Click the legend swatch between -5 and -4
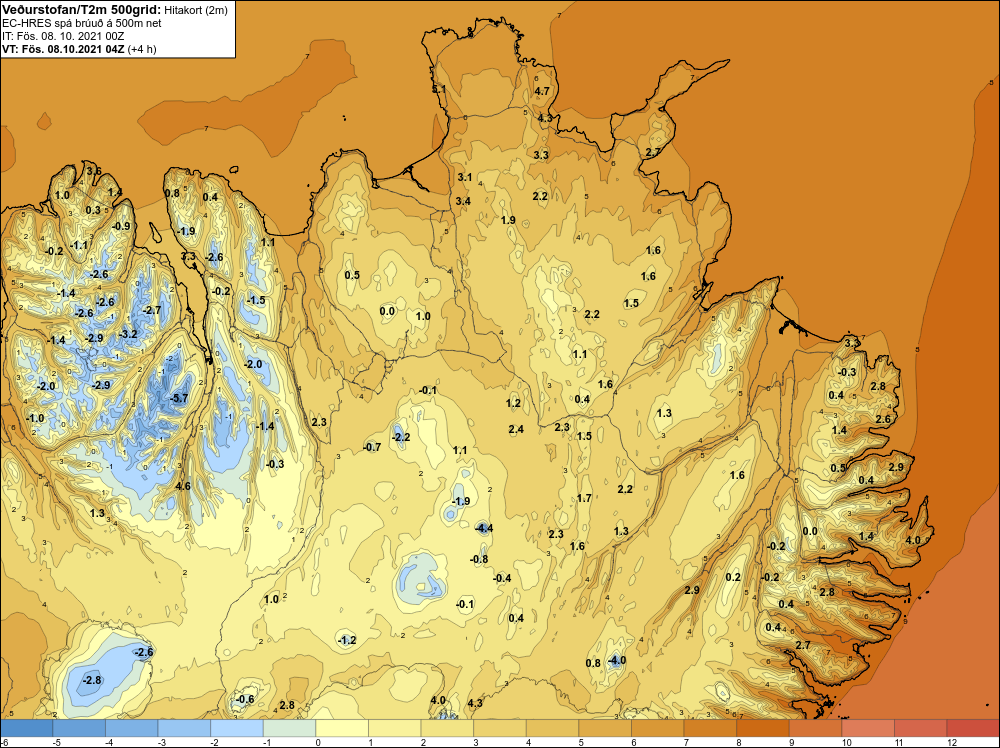Image resolution: width=1000 pixels, height=748 pixels. pos(79,728)
